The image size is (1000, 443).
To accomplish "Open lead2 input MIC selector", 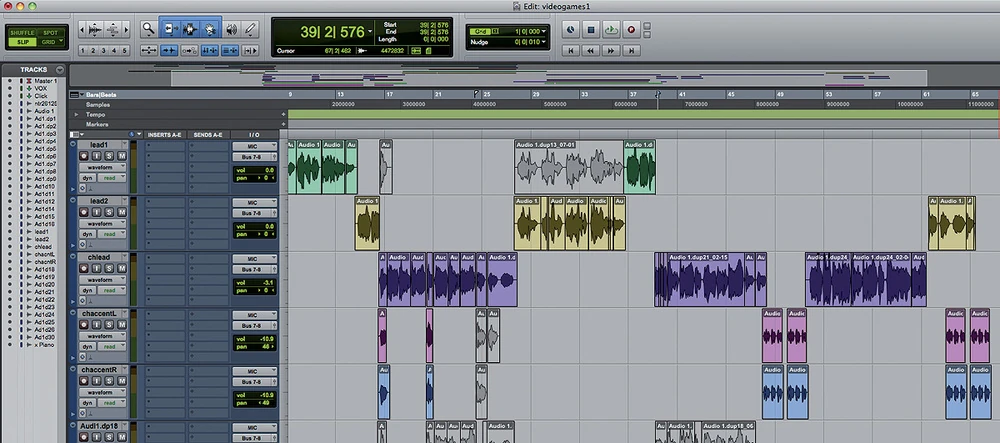I will click(254, 203).
